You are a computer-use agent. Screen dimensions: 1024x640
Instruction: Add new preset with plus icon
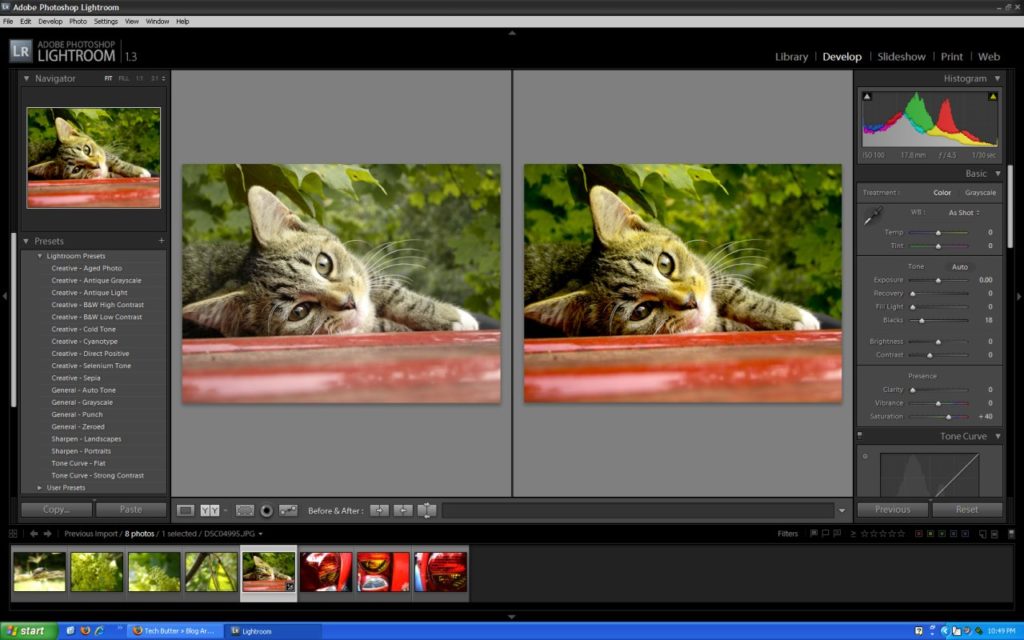(161, 241)
